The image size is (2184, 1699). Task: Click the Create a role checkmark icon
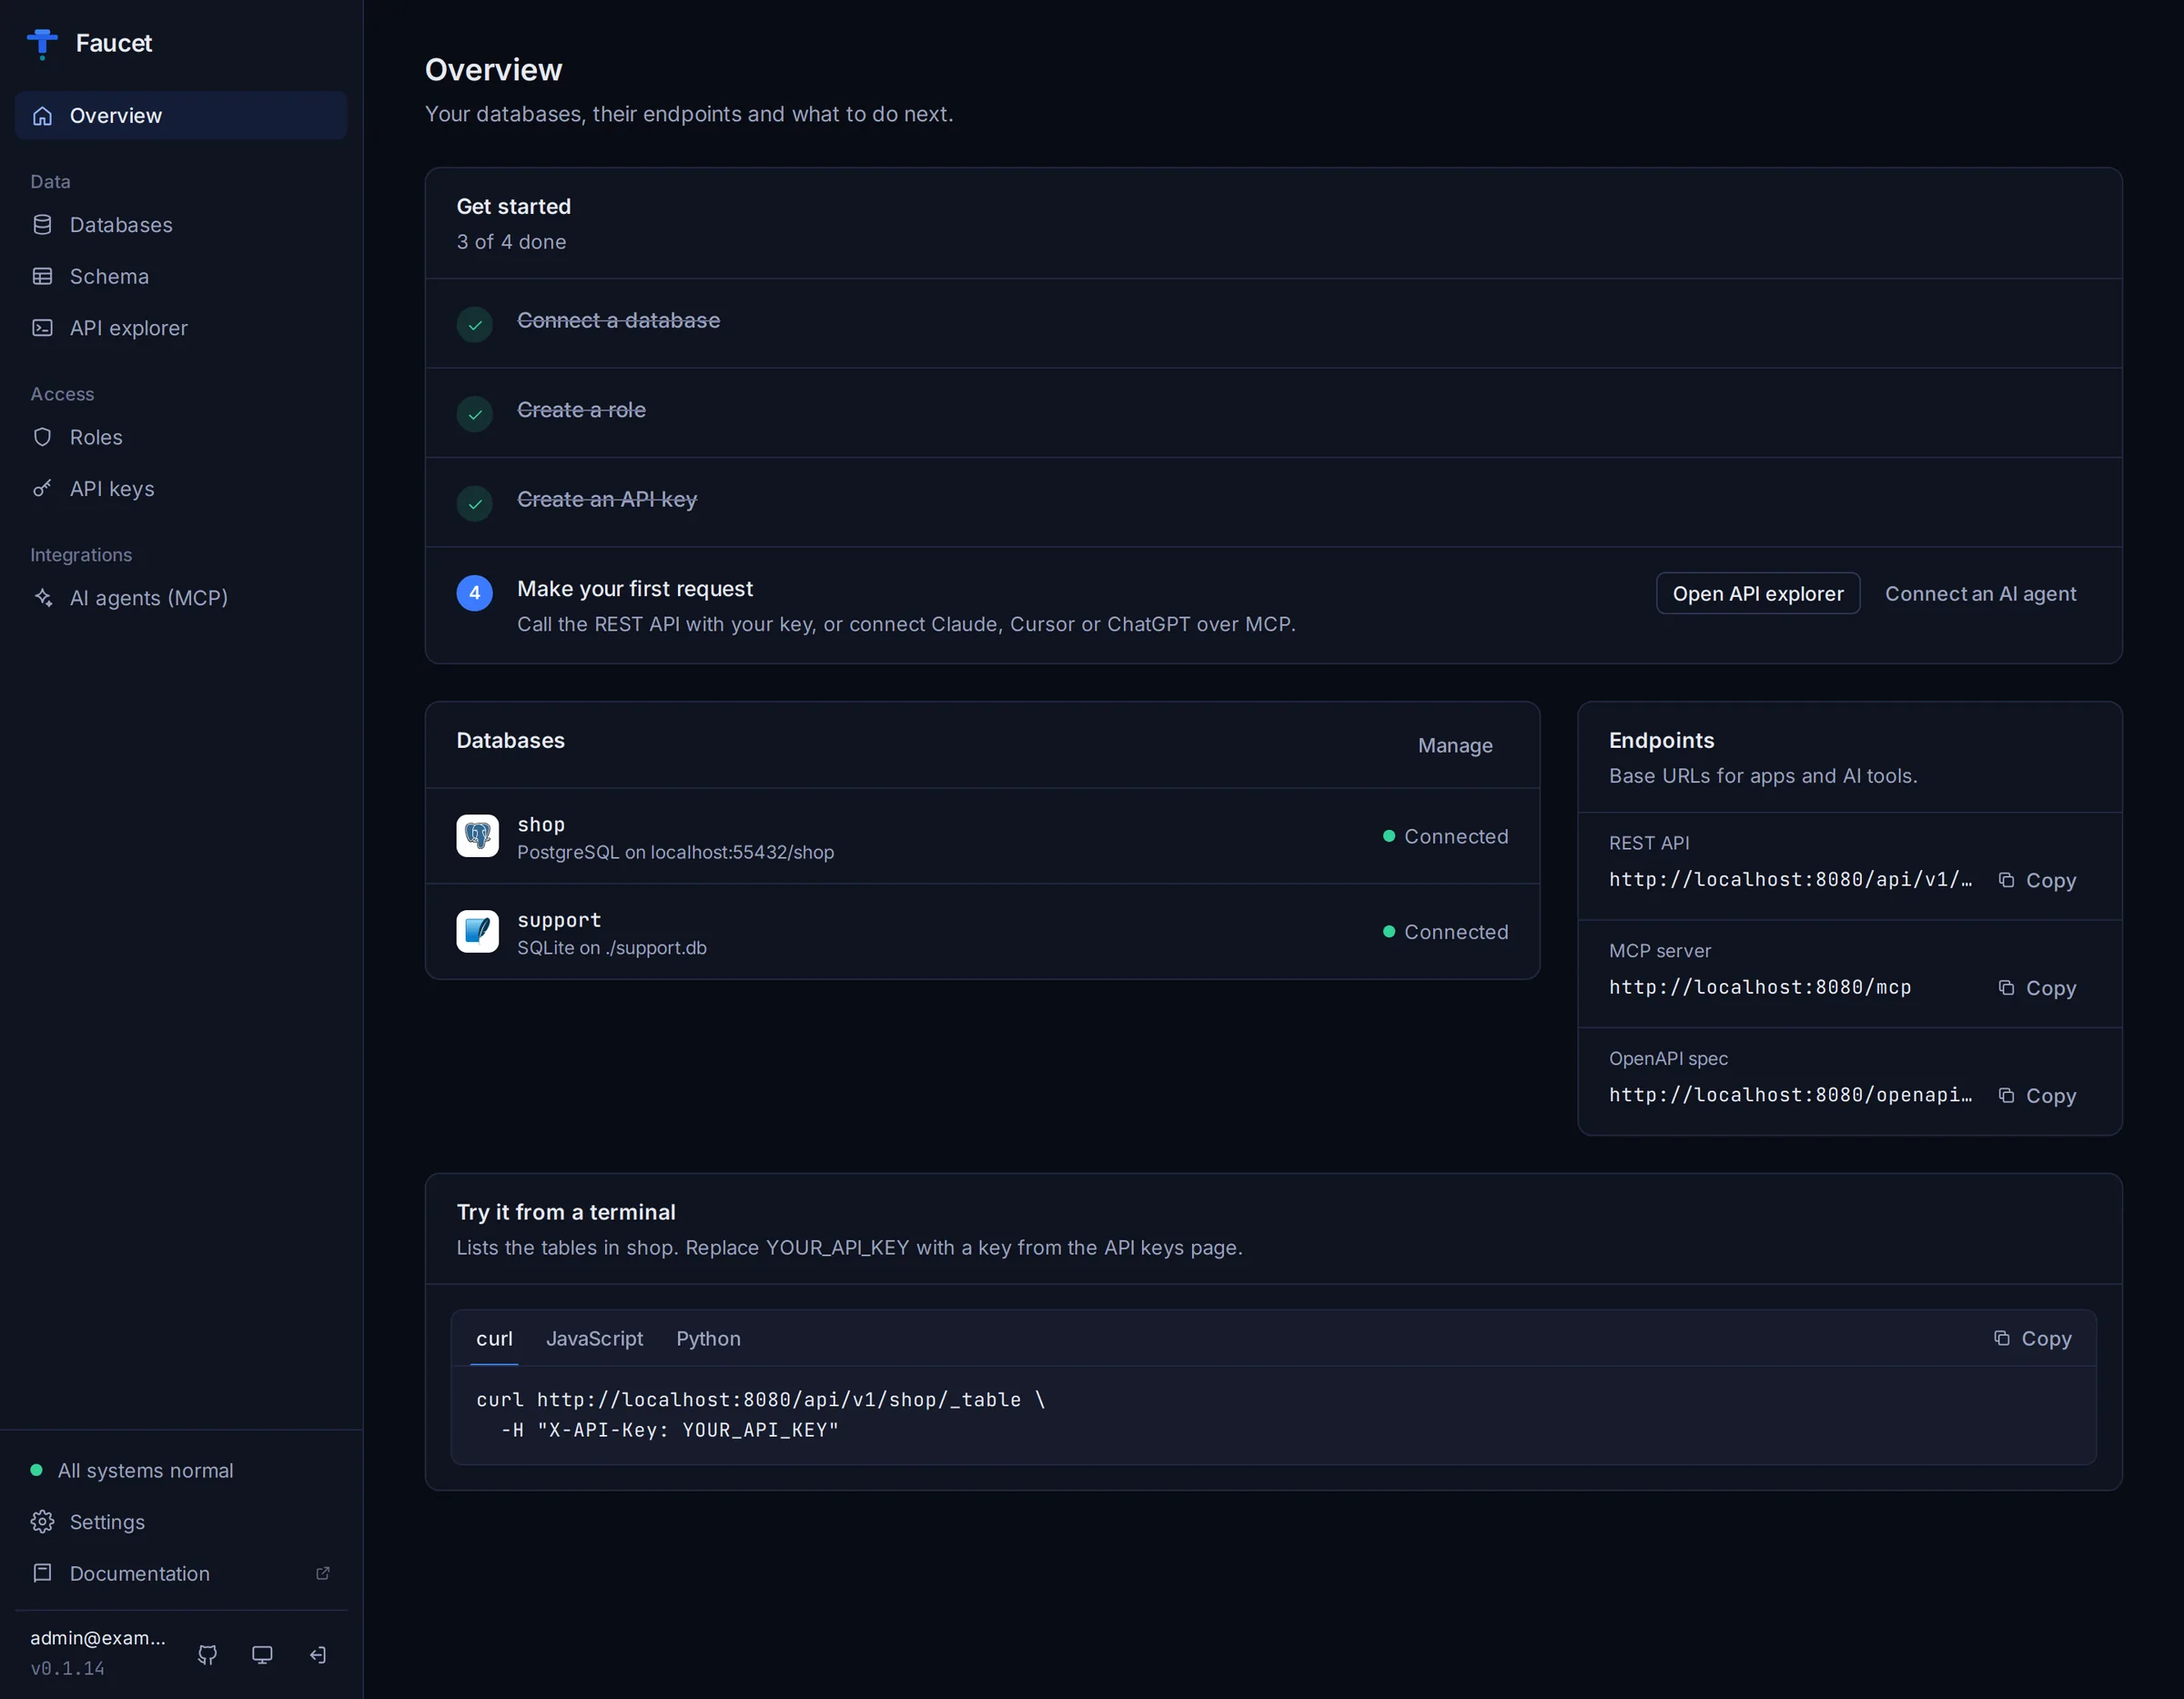pyautogui.click(x=475, y=414)
